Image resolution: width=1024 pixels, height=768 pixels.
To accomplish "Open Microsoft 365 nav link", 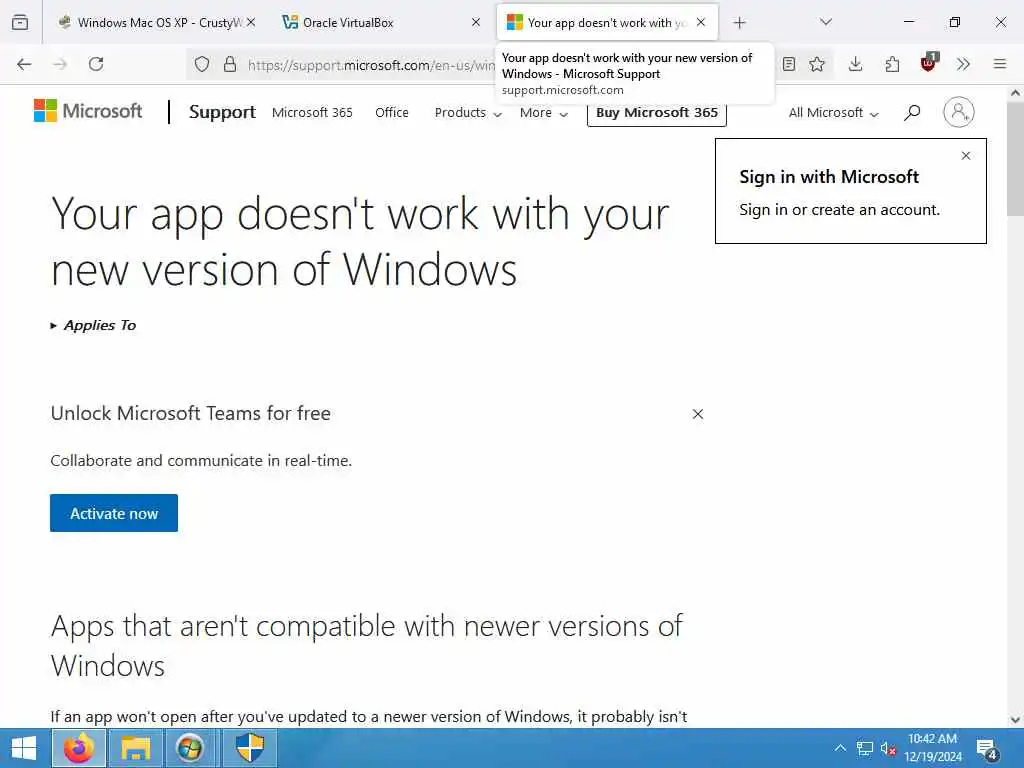I will [312, 112].
